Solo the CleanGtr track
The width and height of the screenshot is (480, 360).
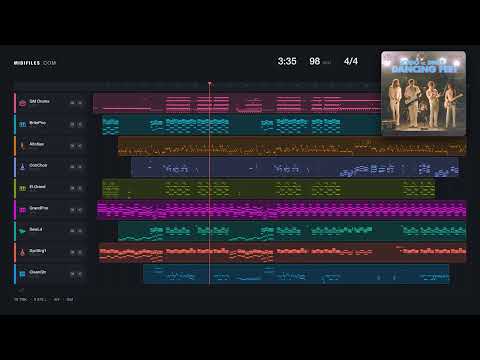point(80,274)
